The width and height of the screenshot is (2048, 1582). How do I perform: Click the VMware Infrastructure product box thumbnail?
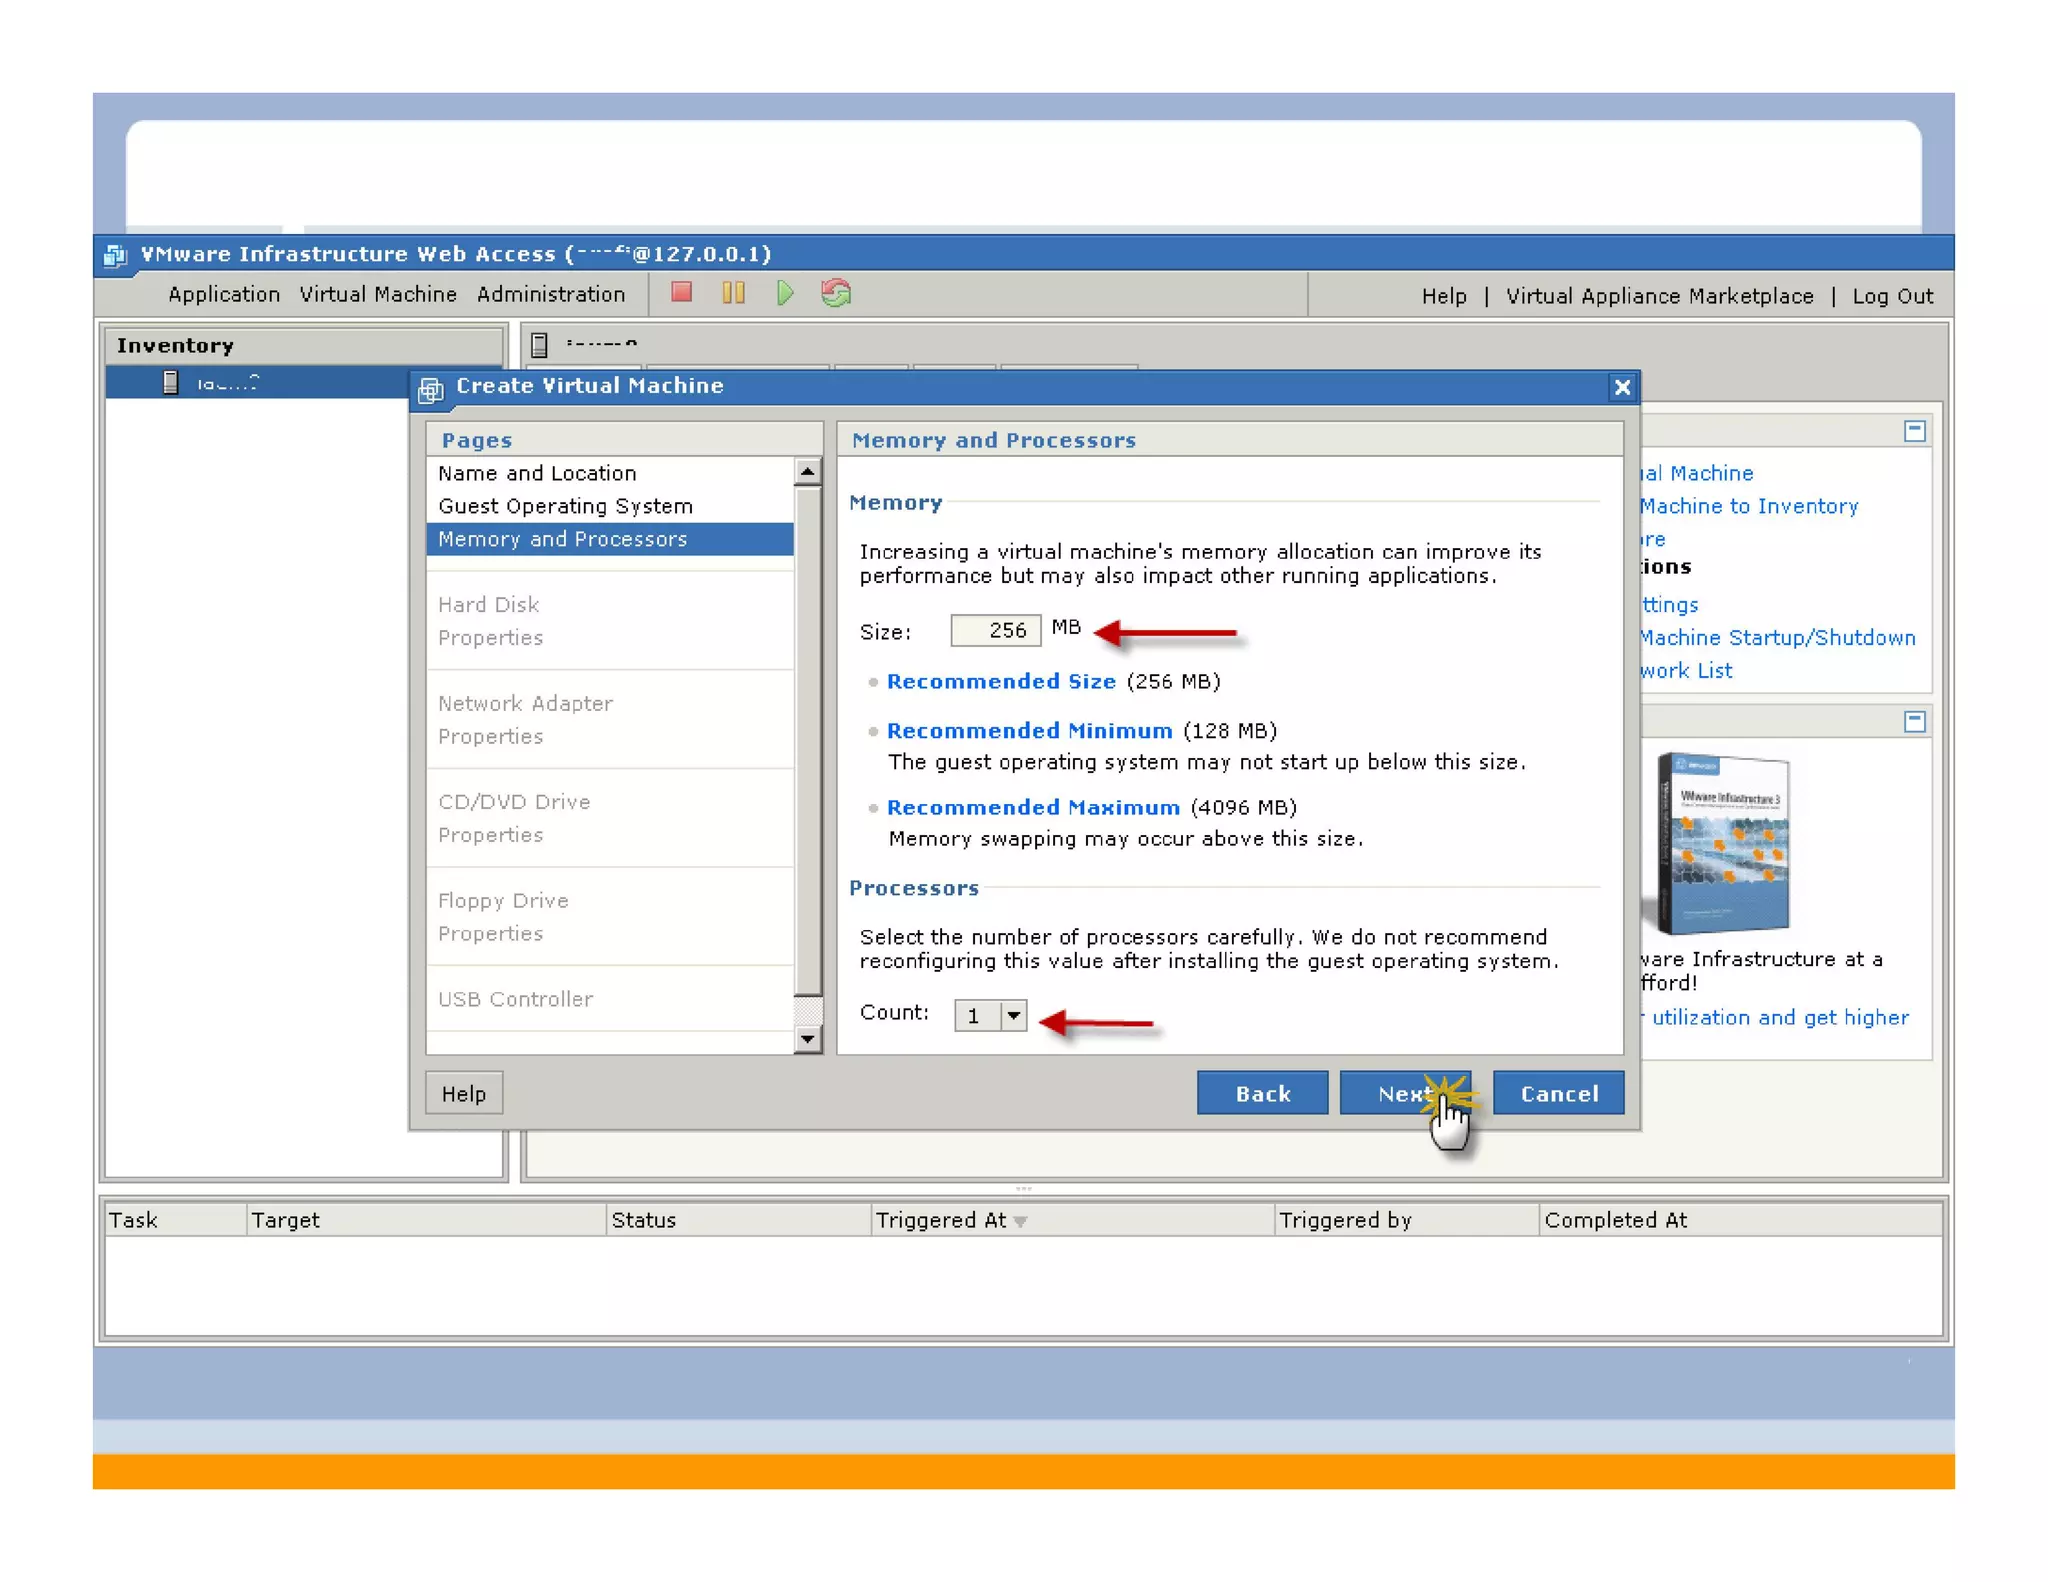[x=1723, y=843]
